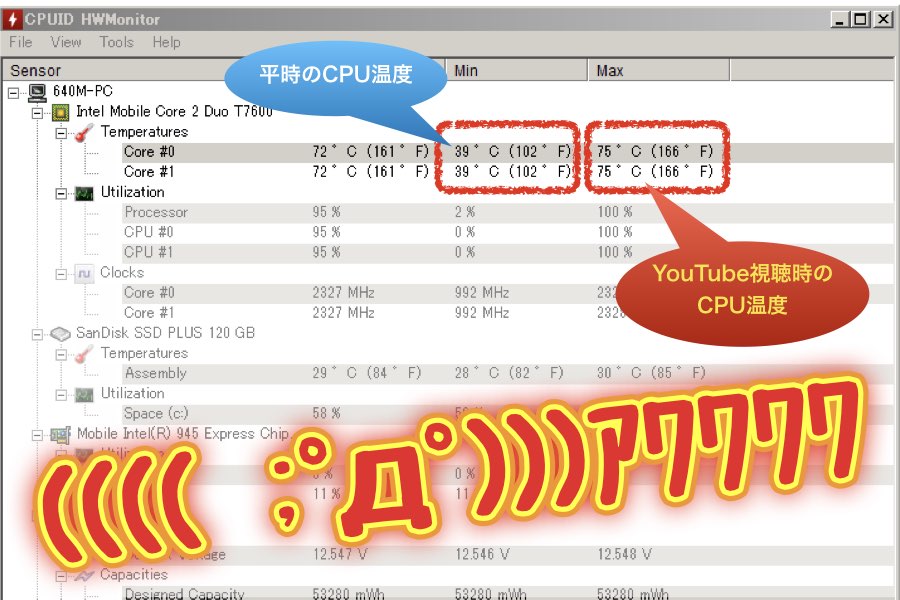
Task: Click the 12.547 V voltage value
Action: (340, 555)
